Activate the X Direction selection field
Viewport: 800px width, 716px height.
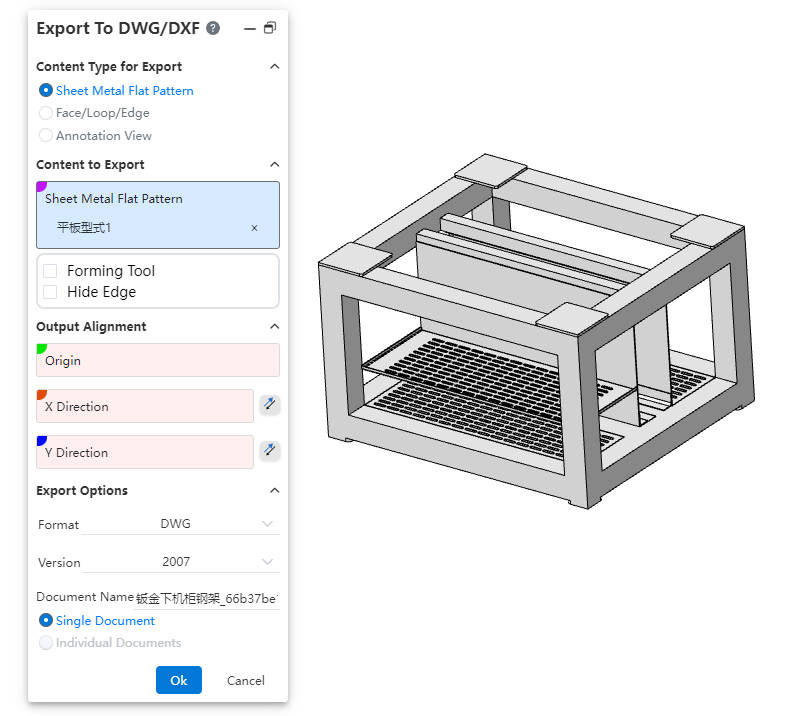(x=145, y=406)
